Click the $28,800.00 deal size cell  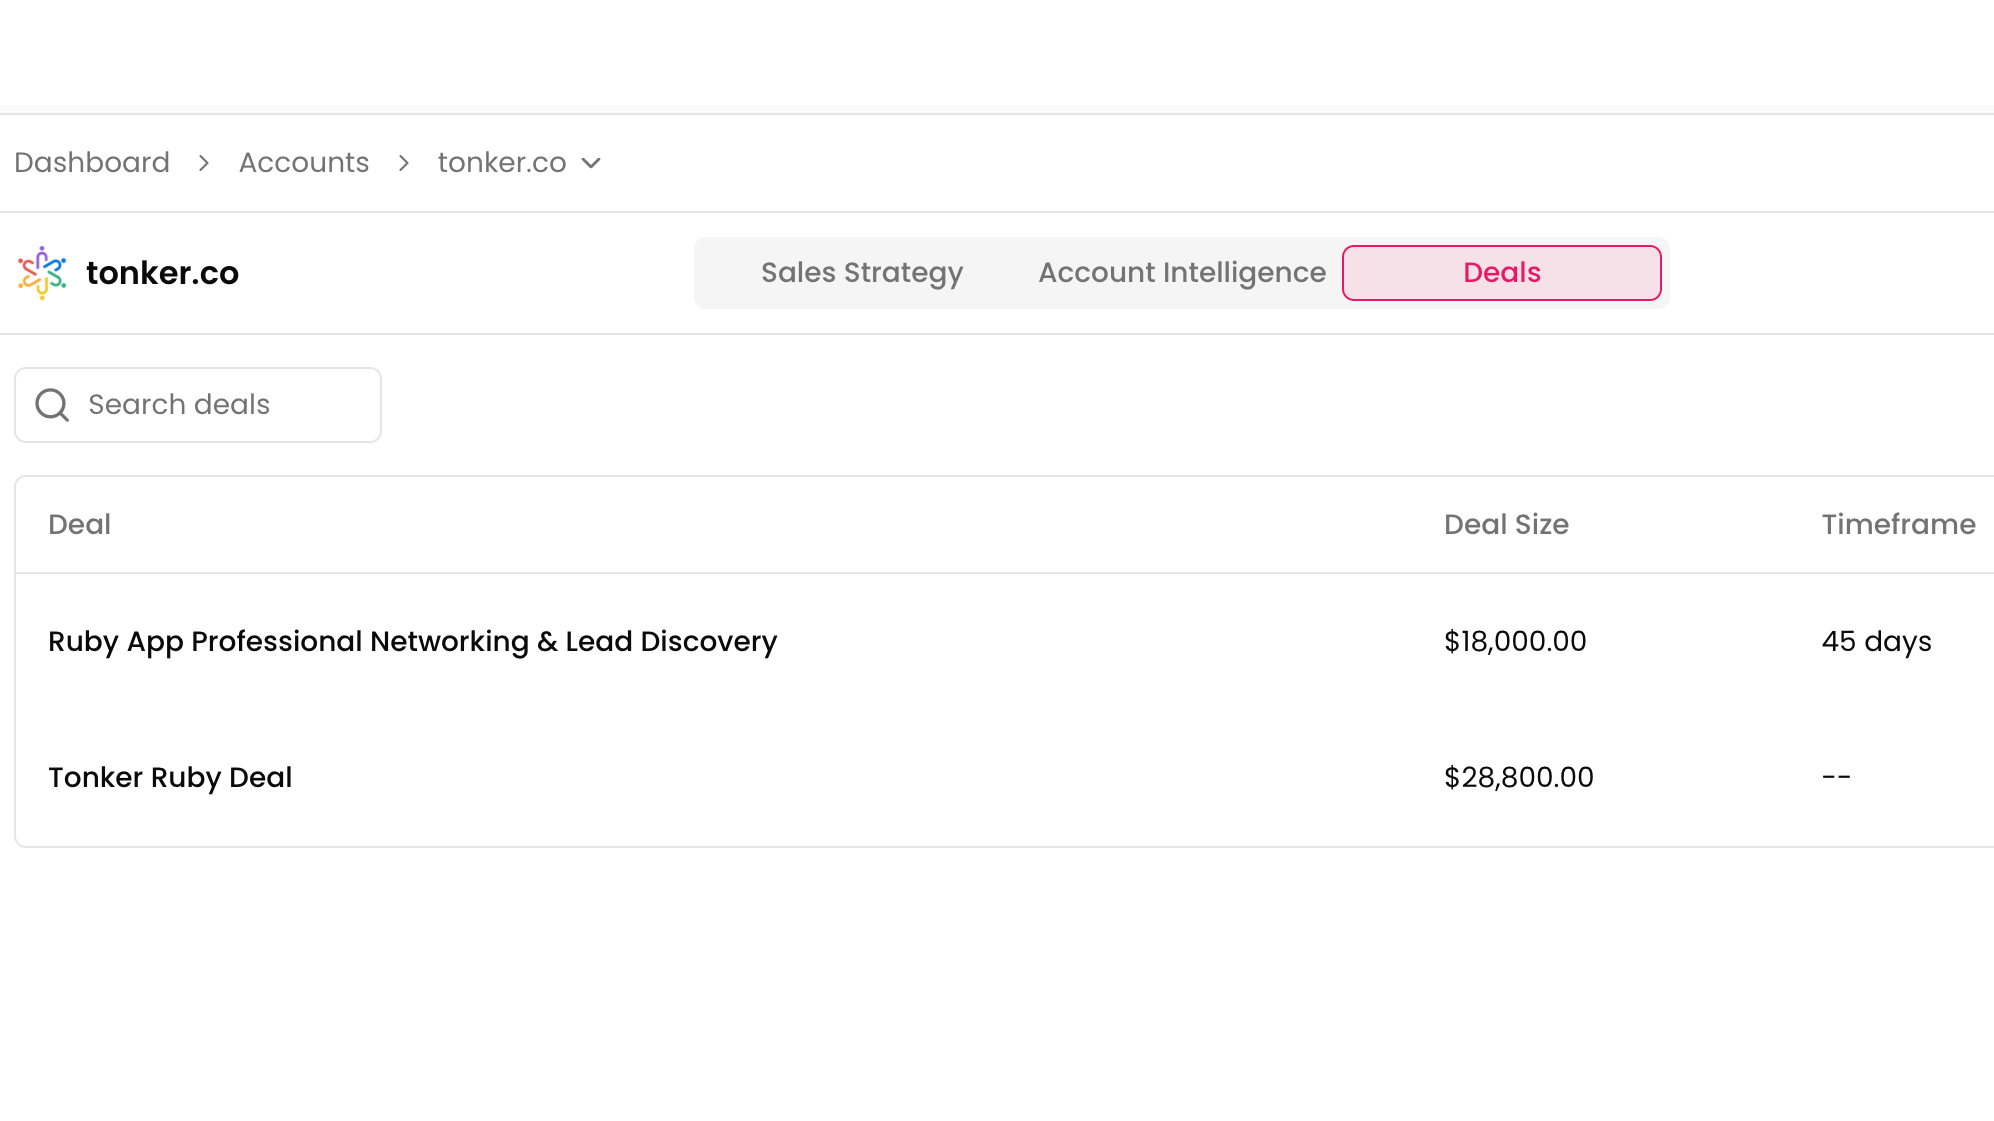pos(1518,778)
